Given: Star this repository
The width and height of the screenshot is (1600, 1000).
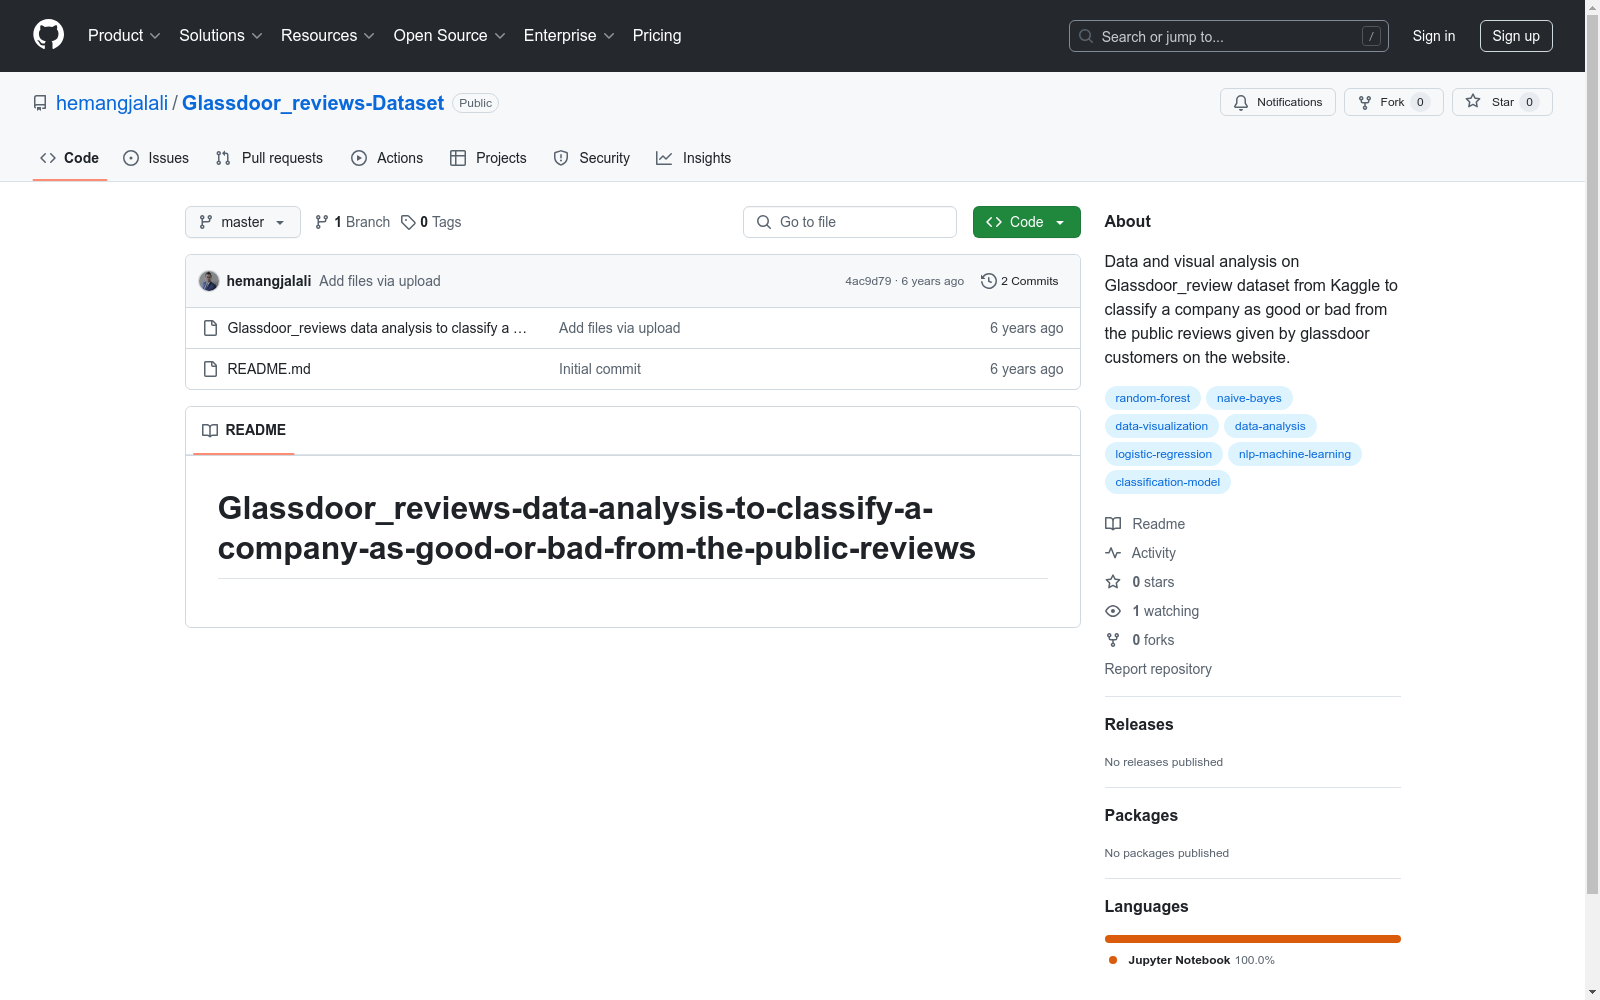Looking at the screenshot, I should click(1502, 102).
